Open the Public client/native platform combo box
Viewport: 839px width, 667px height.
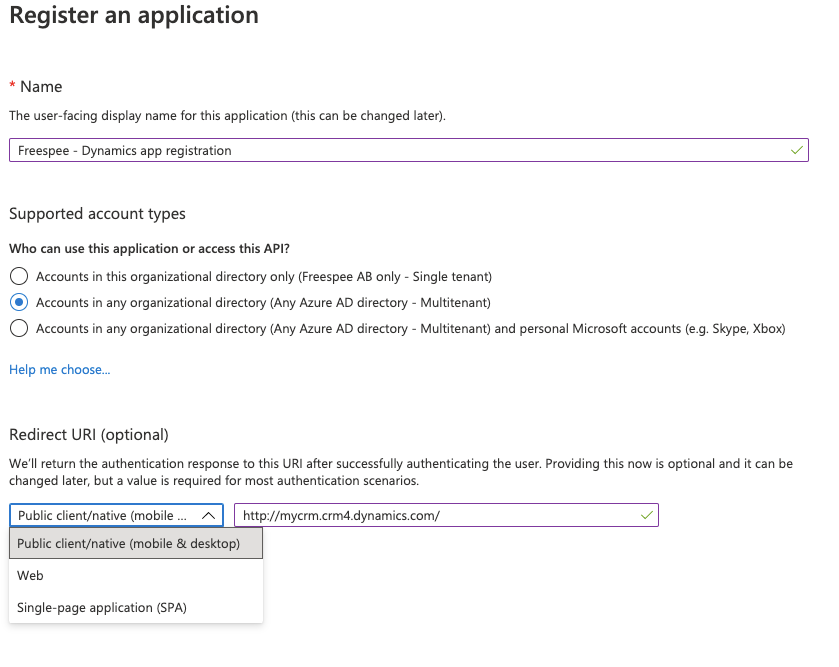[116, 515]
